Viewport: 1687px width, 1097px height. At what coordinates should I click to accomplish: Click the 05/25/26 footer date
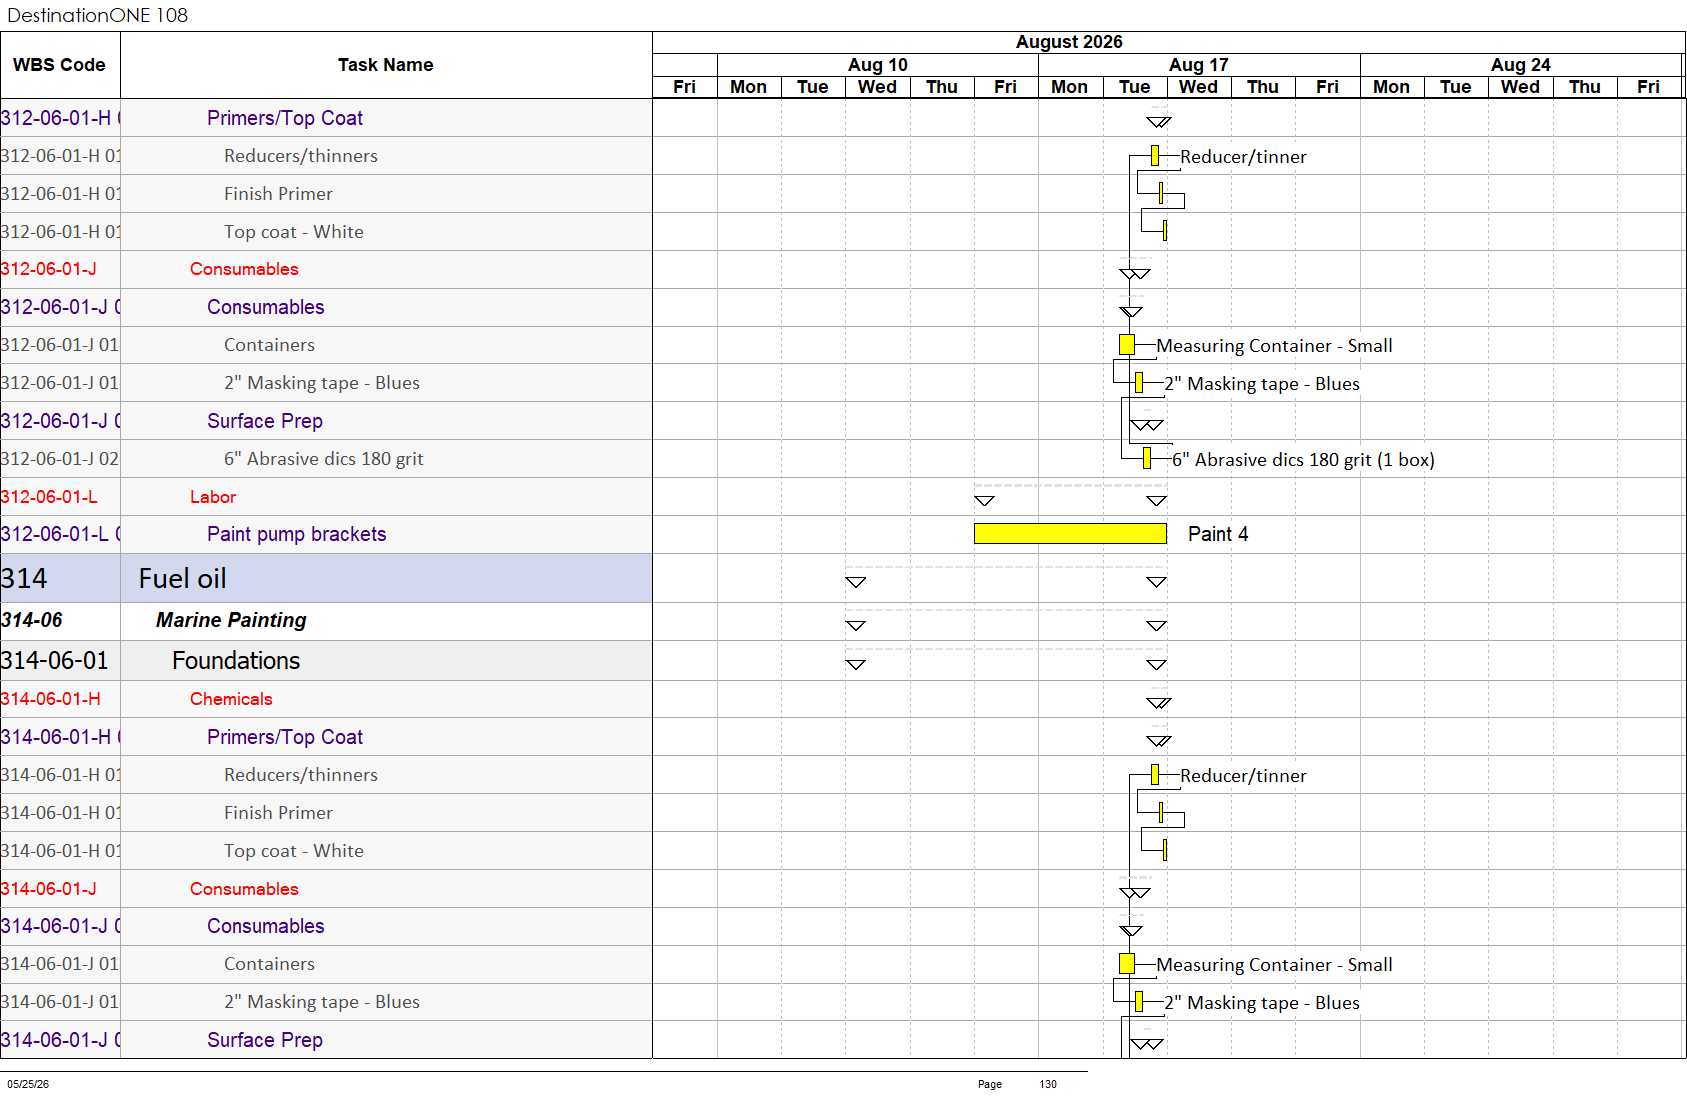28,1084
